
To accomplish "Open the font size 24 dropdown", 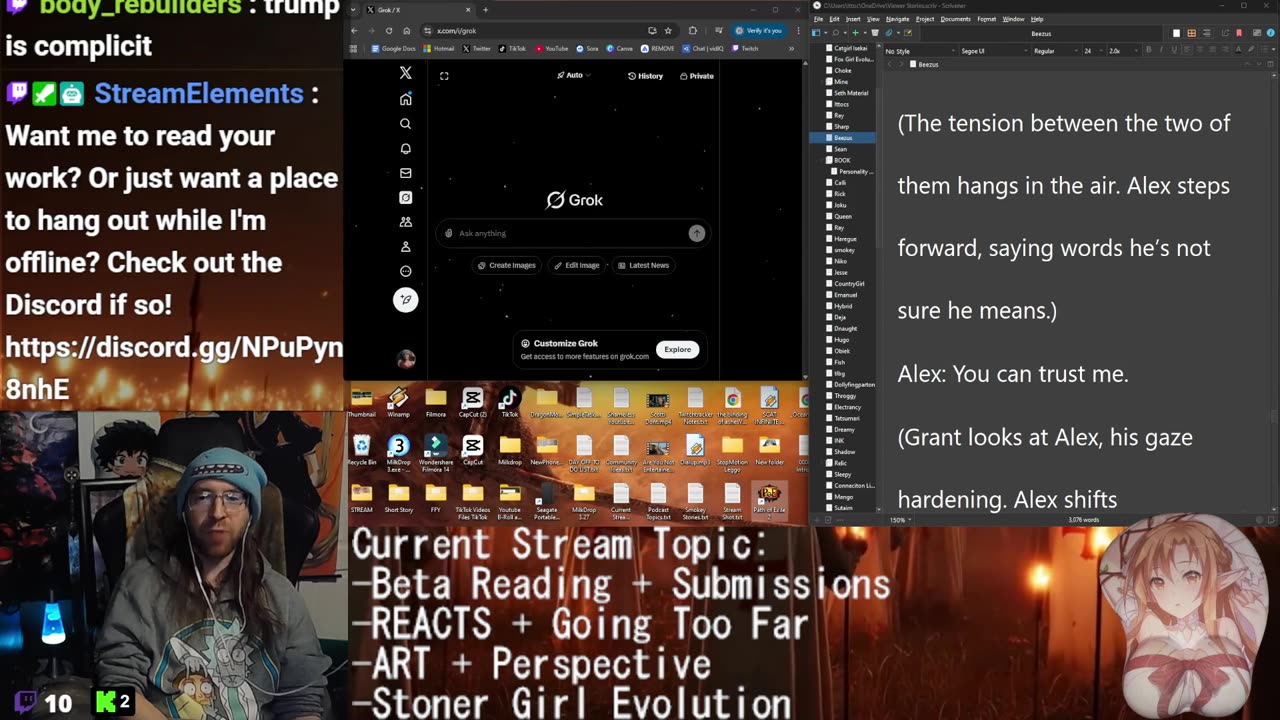I will (1093, 51).
